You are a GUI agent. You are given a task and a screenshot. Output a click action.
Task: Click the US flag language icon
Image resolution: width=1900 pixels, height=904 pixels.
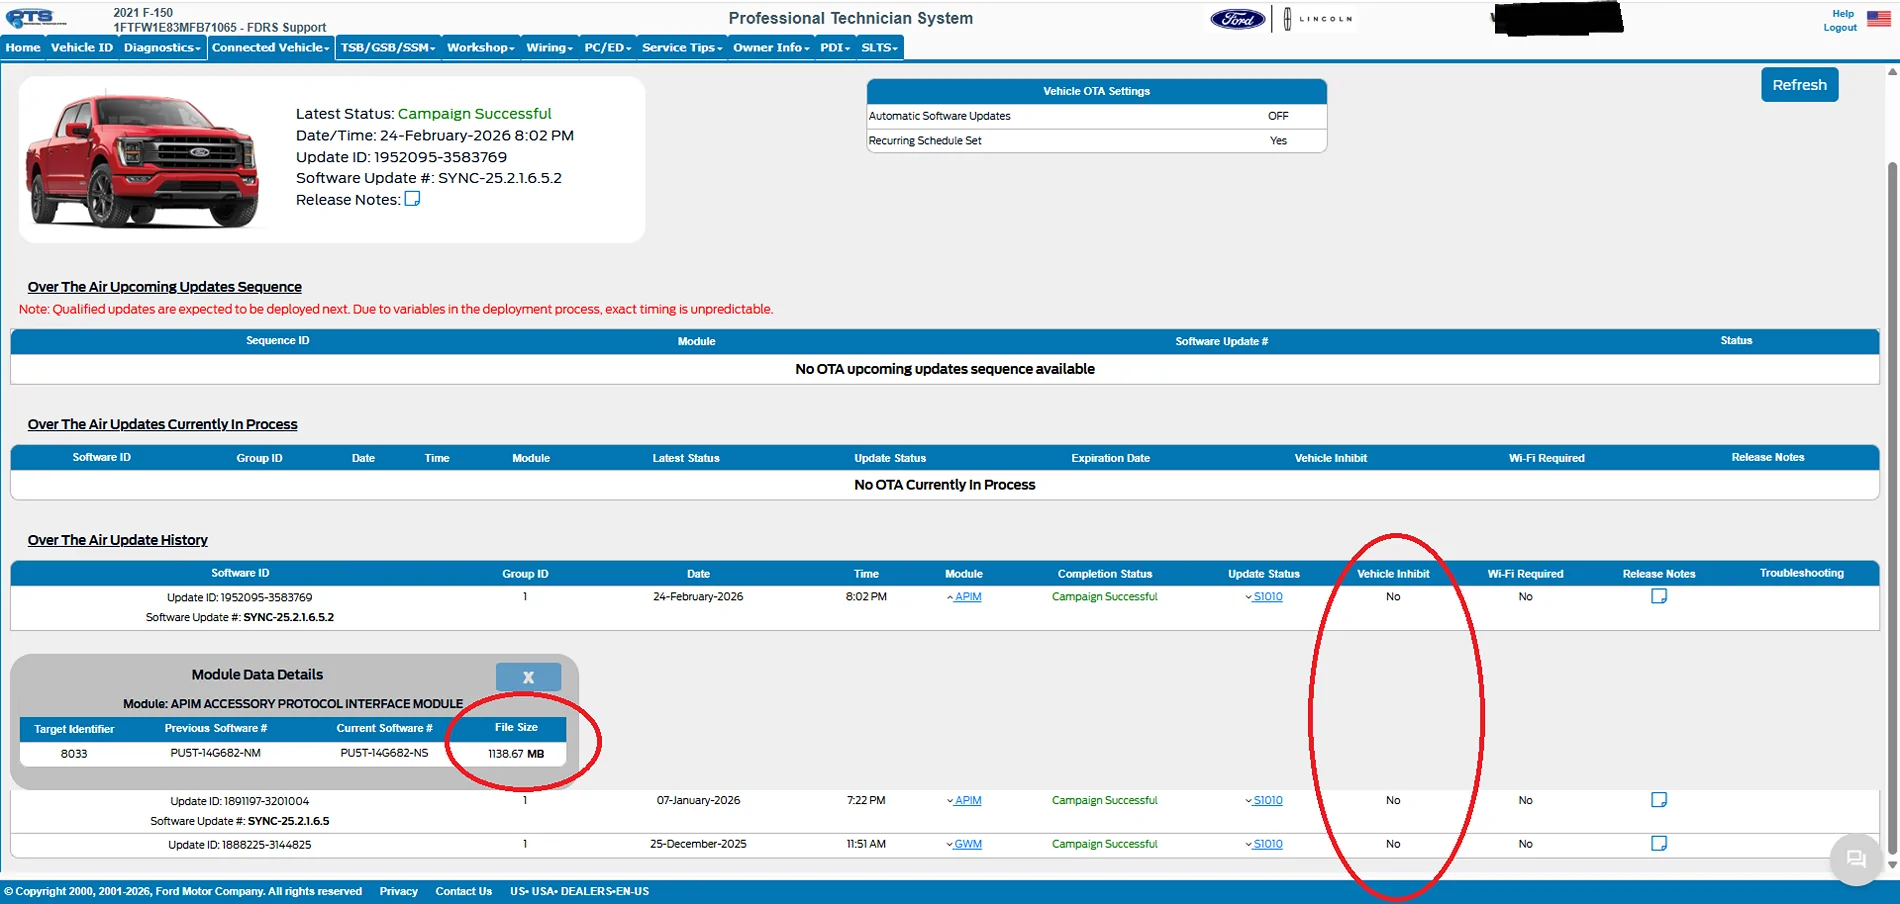(x=1879, y=18)
